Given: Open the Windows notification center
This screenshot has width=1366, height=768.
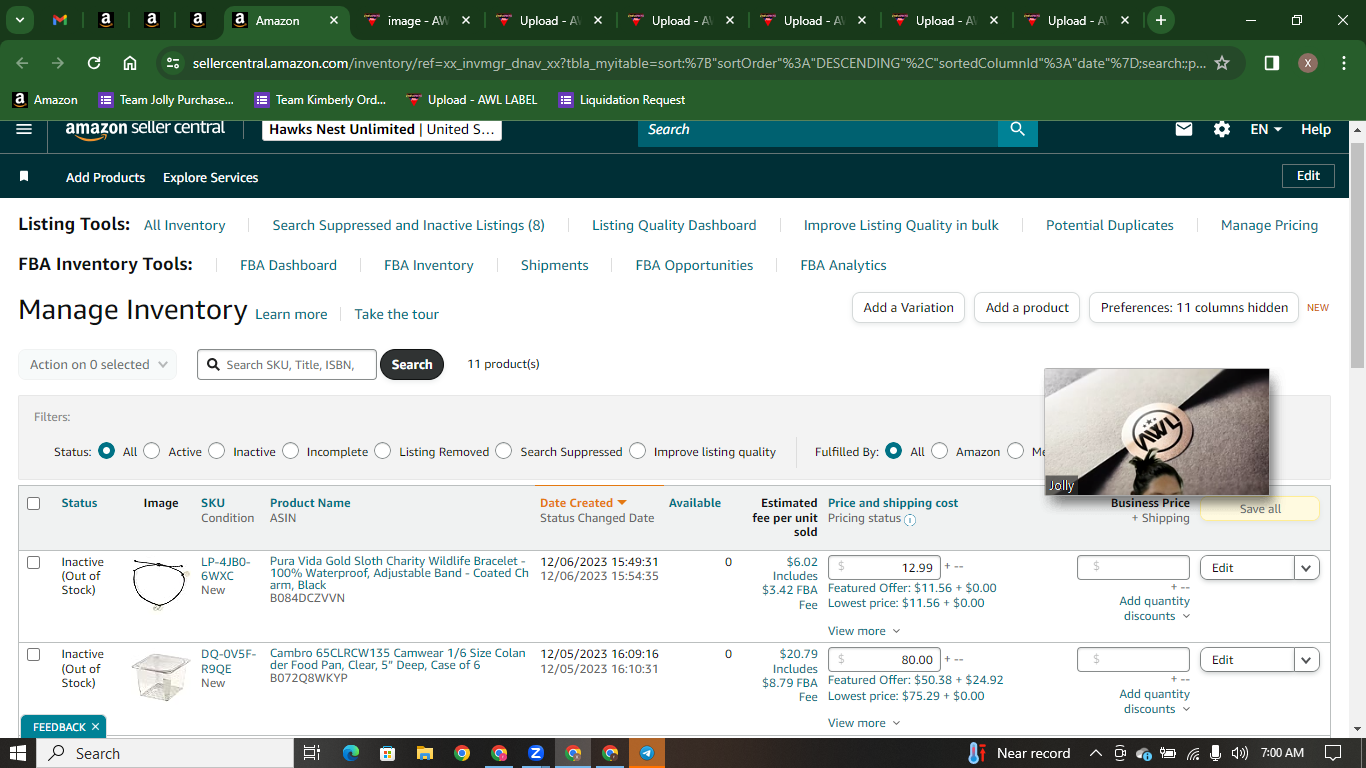Looking at the screenshot, I should click(1333, 753).
